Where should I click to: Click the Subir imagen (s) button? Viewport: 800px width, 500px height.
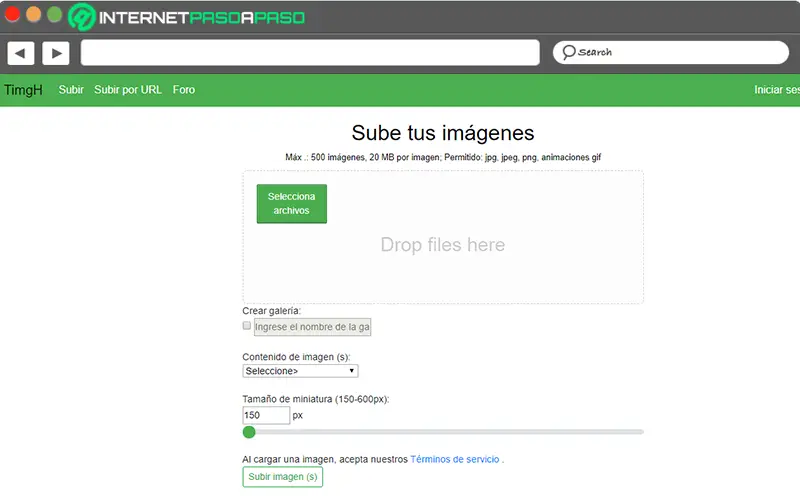283,477
